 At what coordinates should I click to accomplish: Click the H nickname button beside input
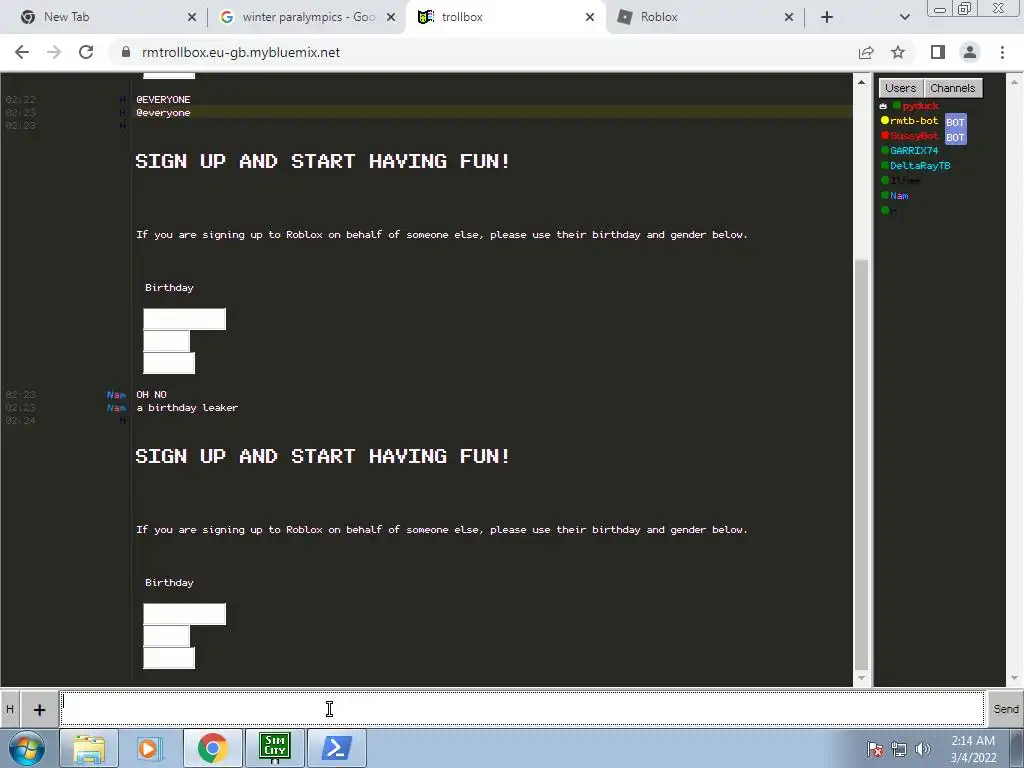pos(10,709)
